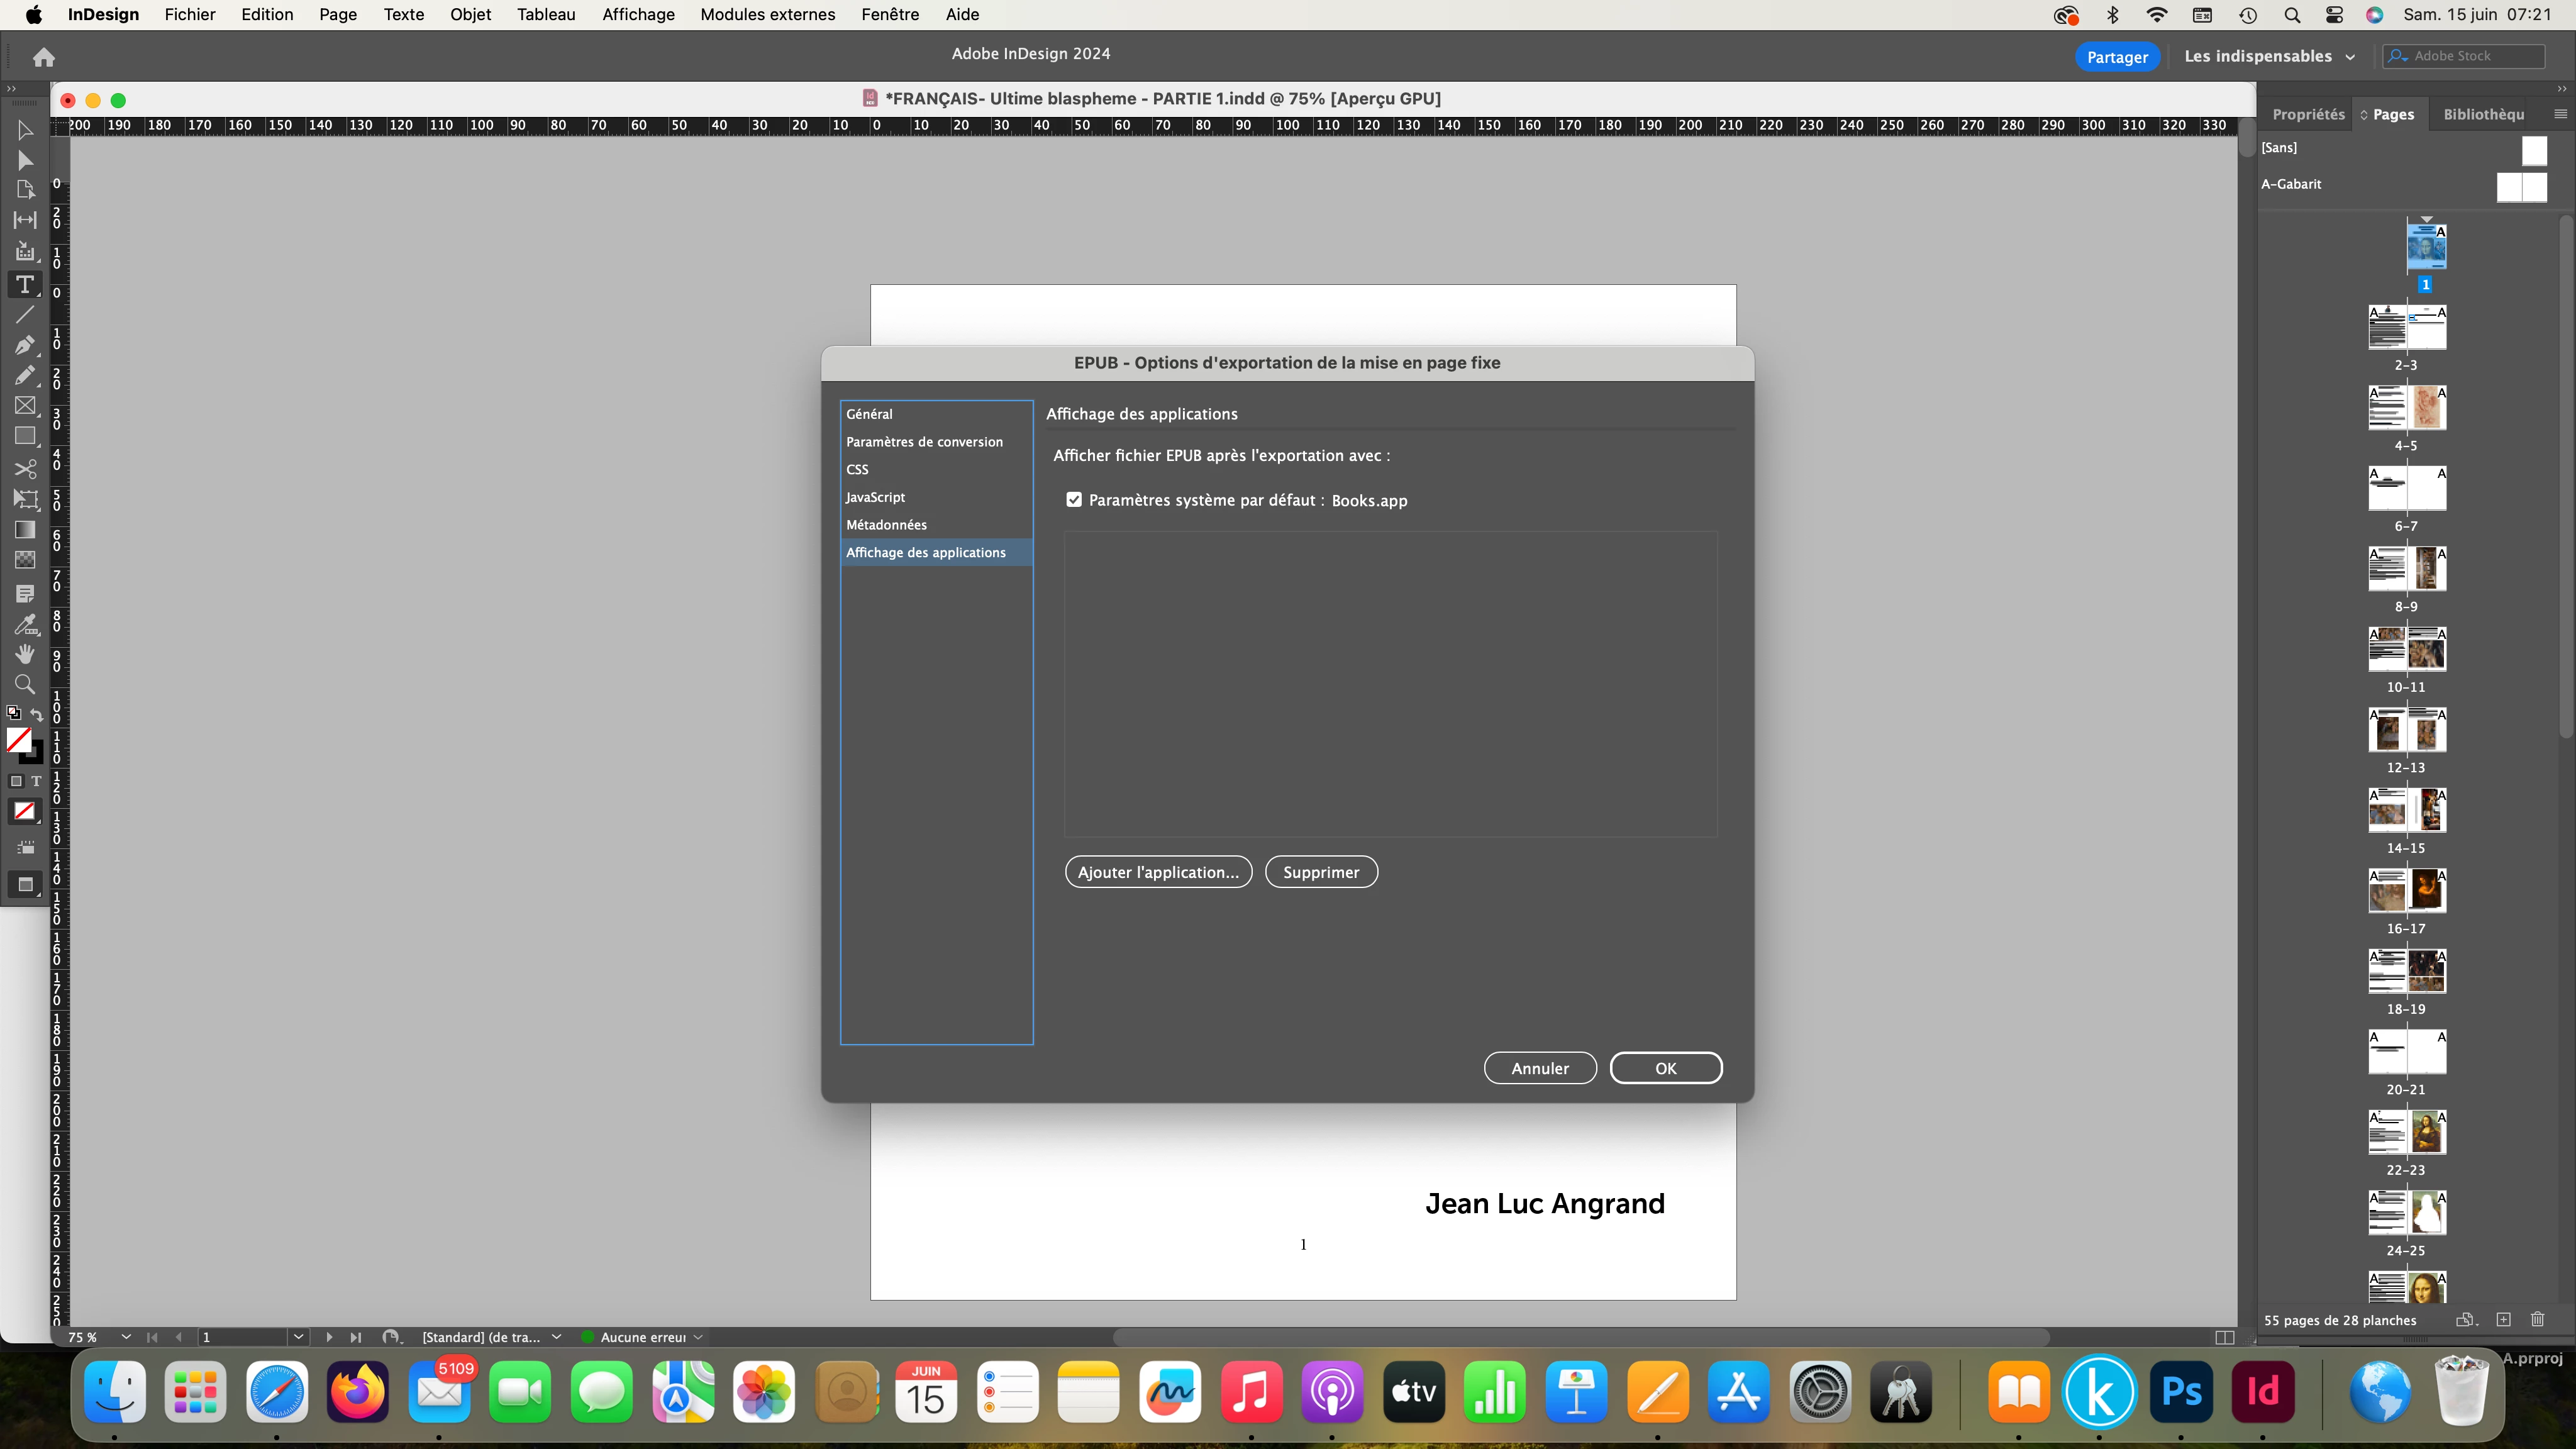Click the fill color swatch in toolbar

tap(17, 739)
